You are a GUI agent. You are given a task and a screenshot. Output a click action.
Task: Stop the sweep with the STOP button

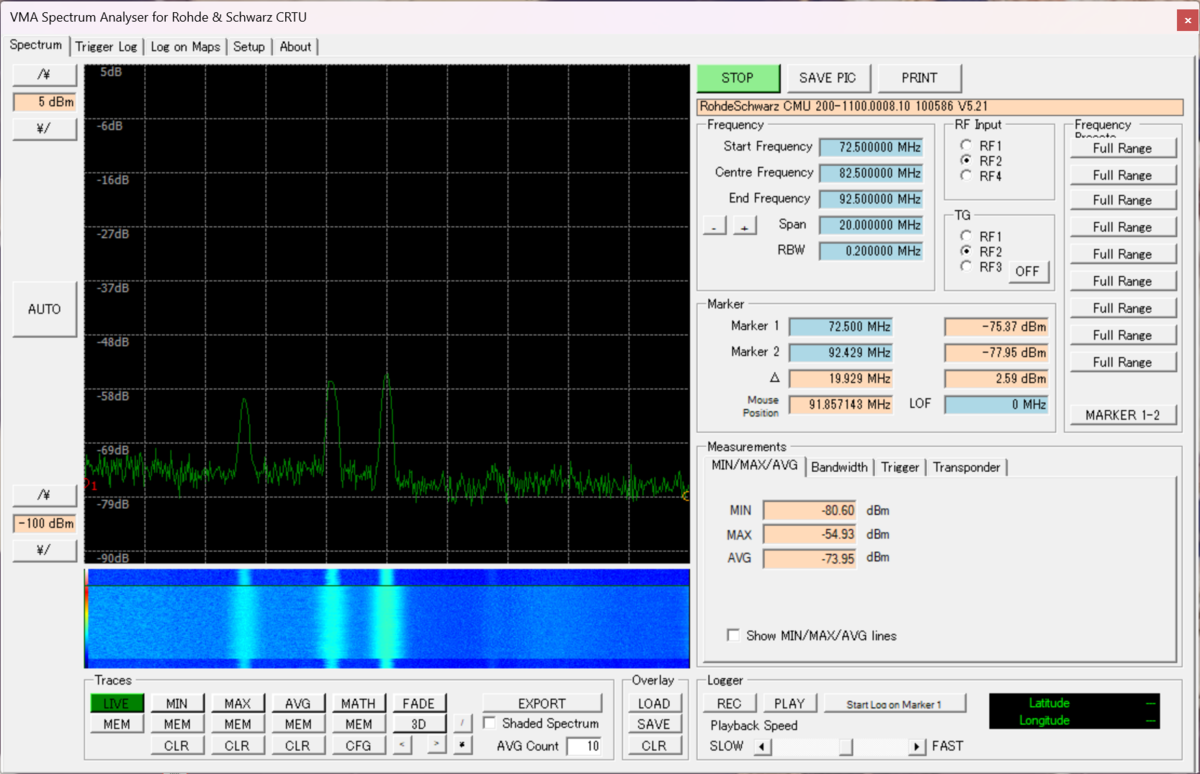[x=738, y=78]
